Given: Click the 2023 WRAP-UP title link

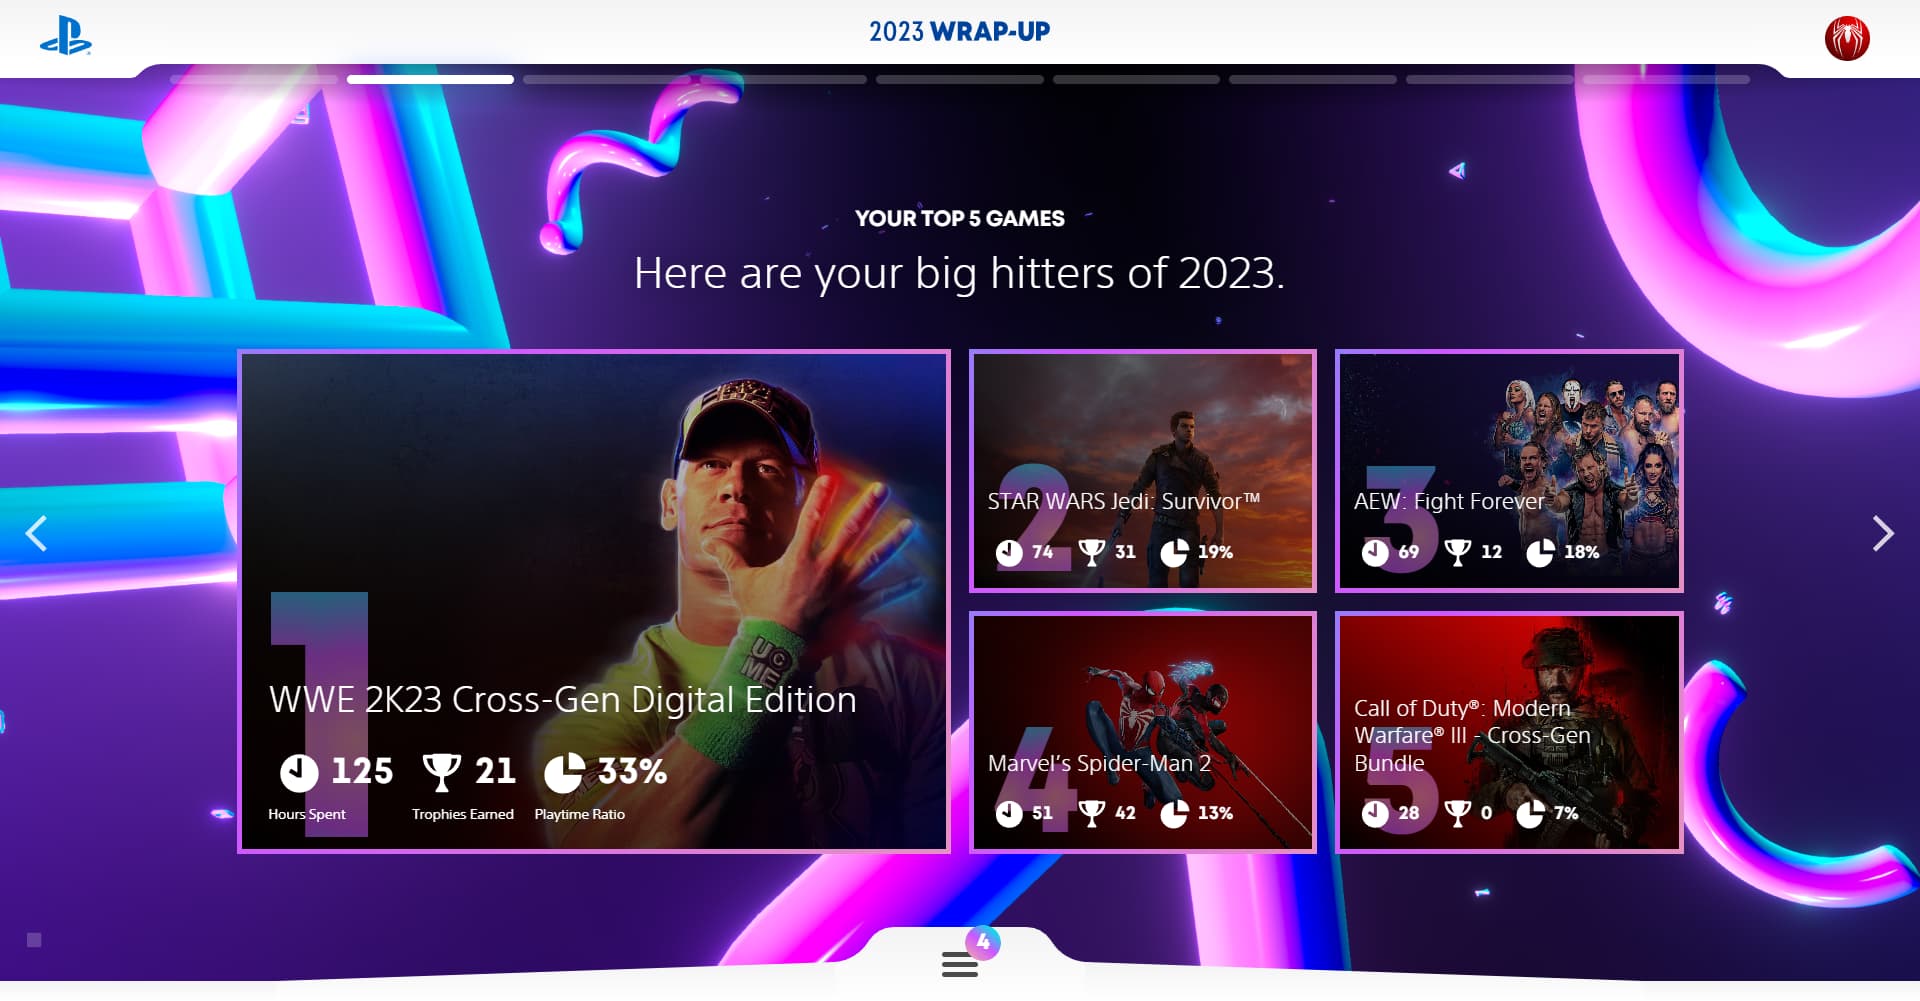Looking at the screenshot, I should (960, 32).
